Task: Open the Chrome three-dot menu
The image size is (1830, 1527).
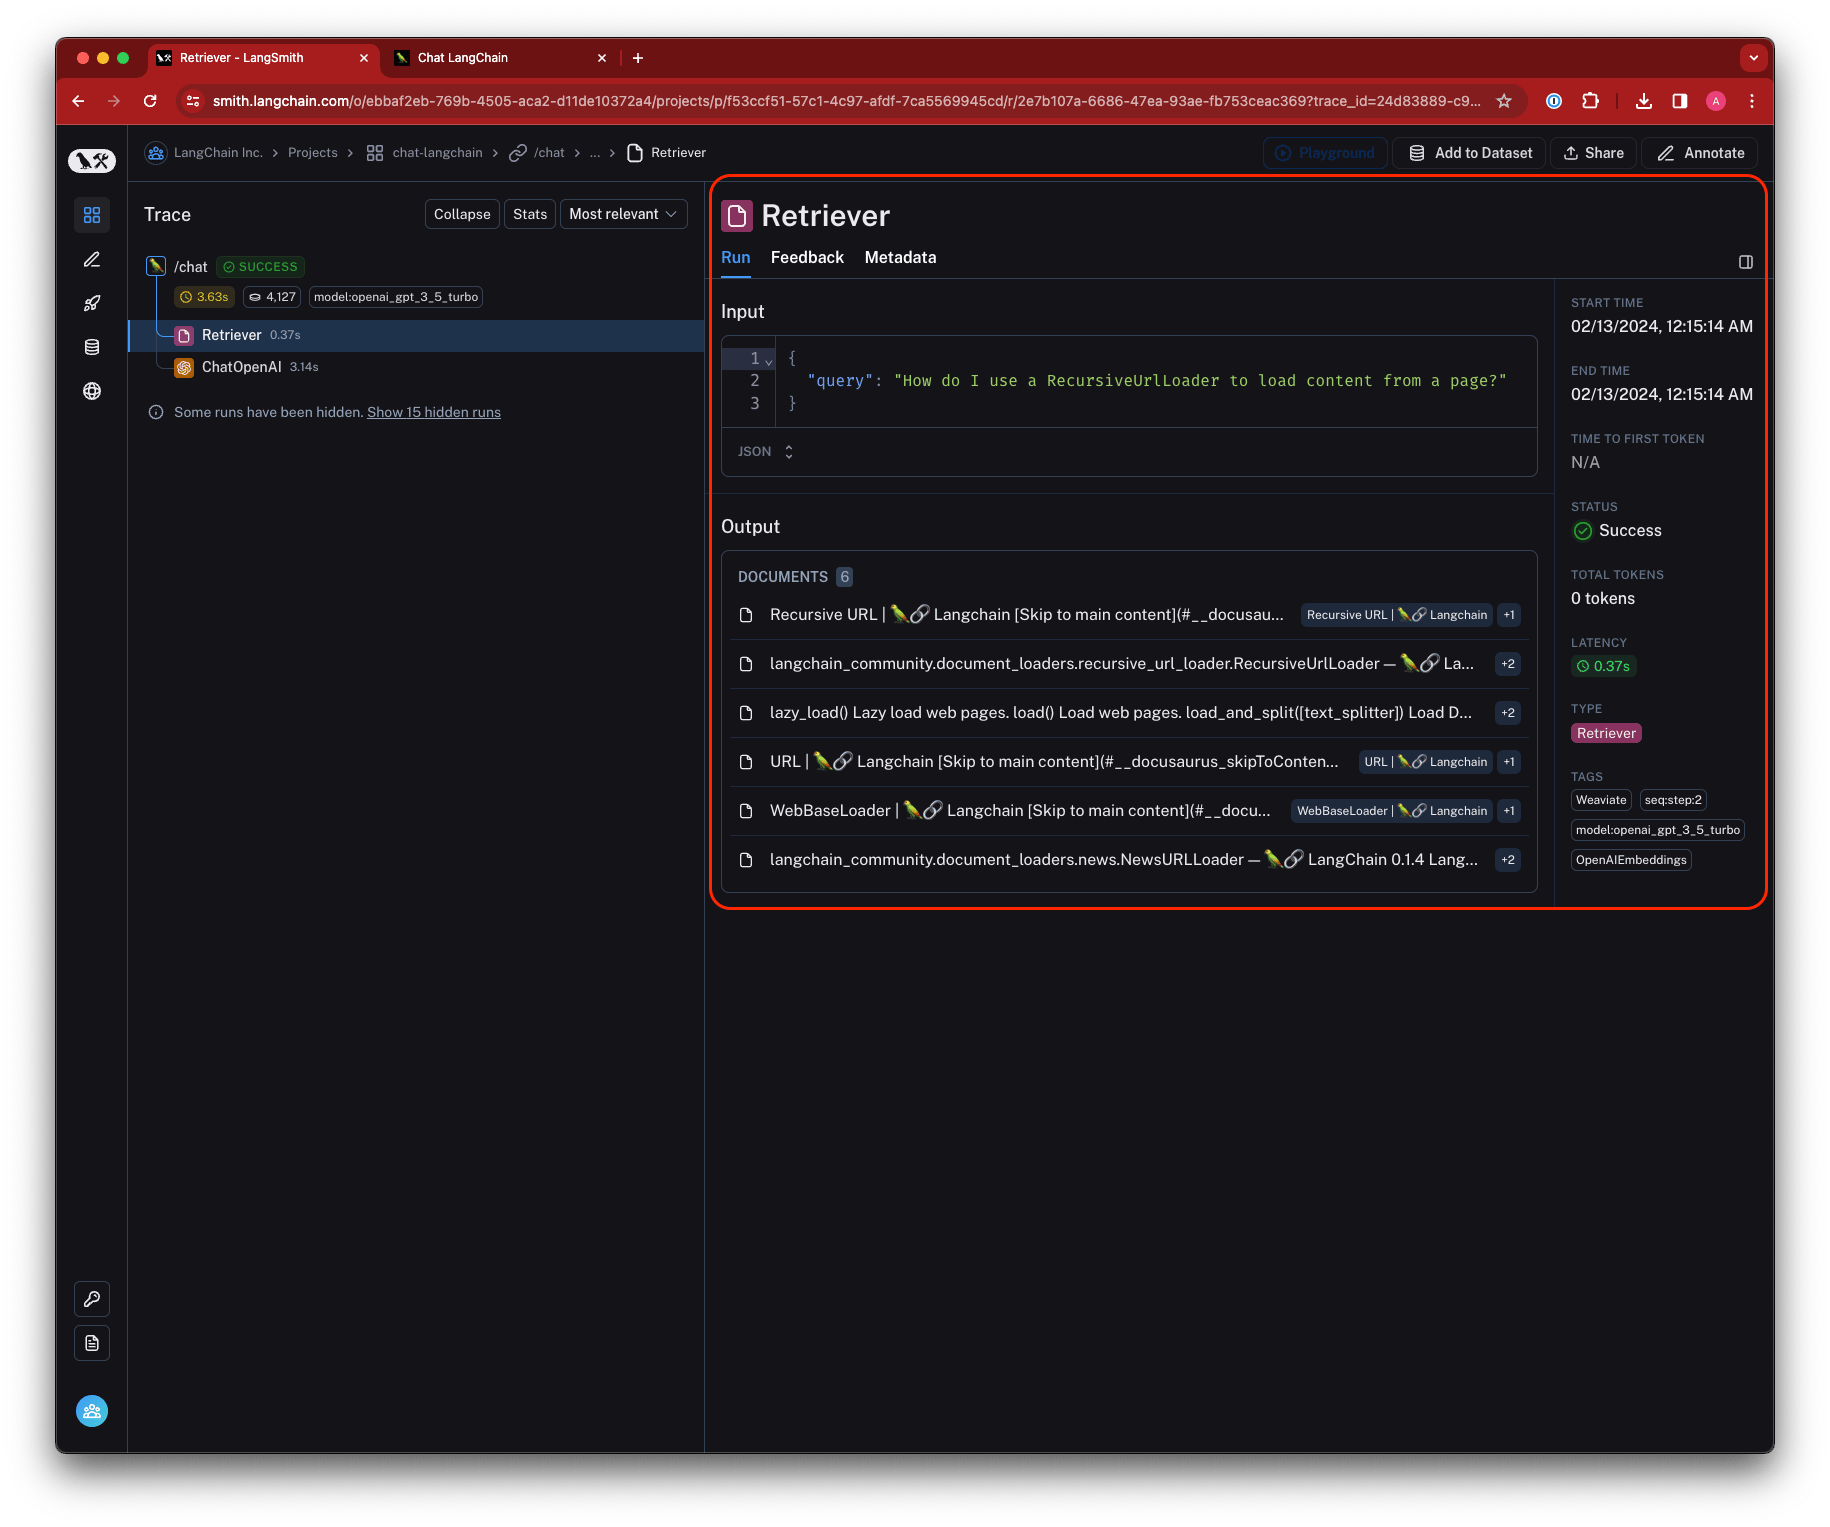Action: [x=1752, y=101]
